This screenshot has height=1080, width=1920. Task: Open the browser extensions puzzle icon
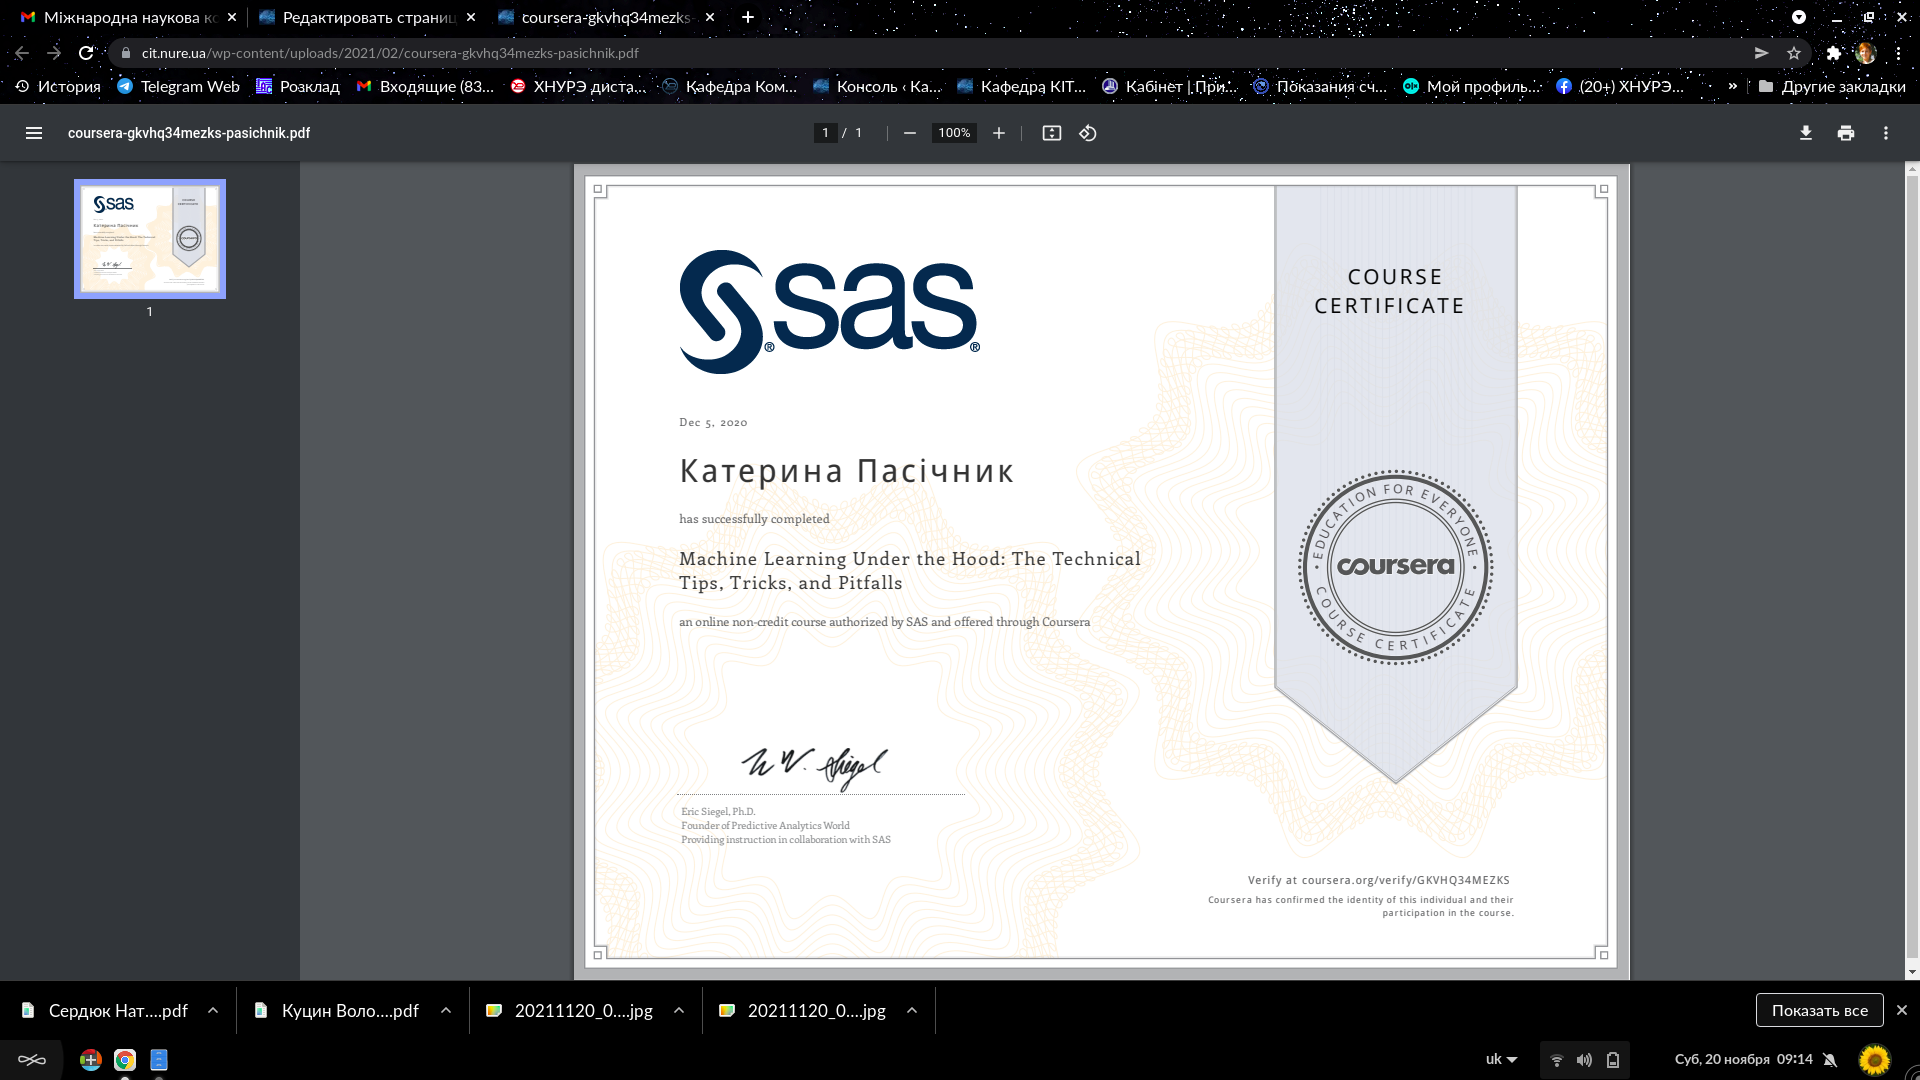[1833, 53]
